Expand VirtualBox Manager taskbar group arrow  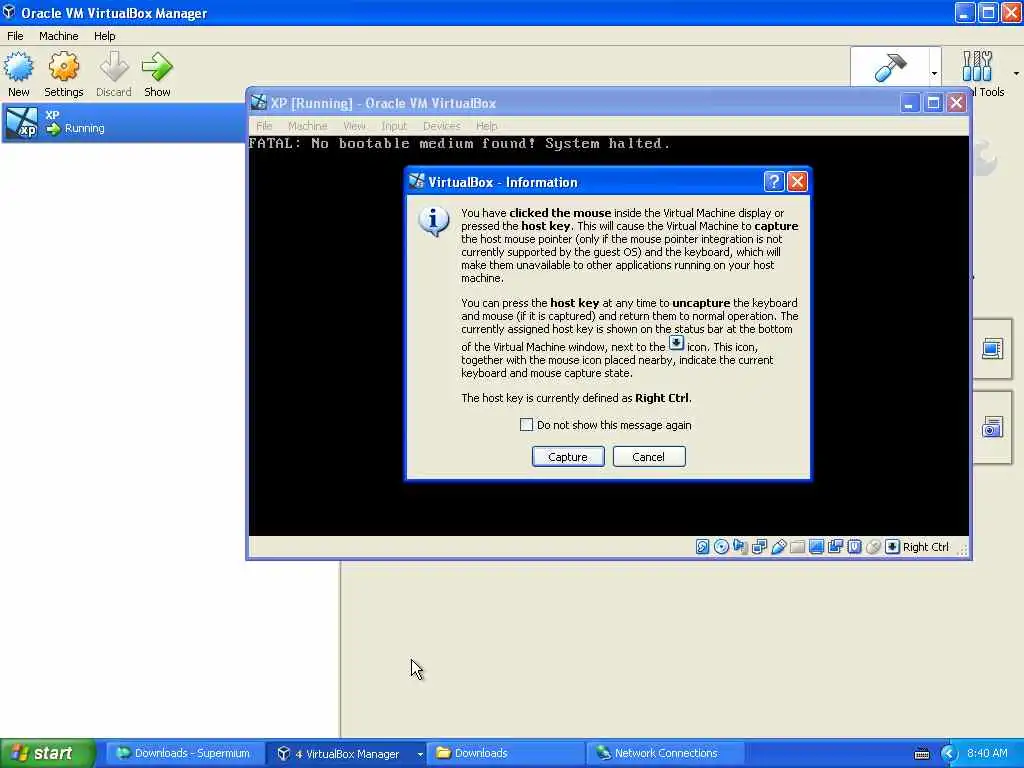tap(420, 754)
